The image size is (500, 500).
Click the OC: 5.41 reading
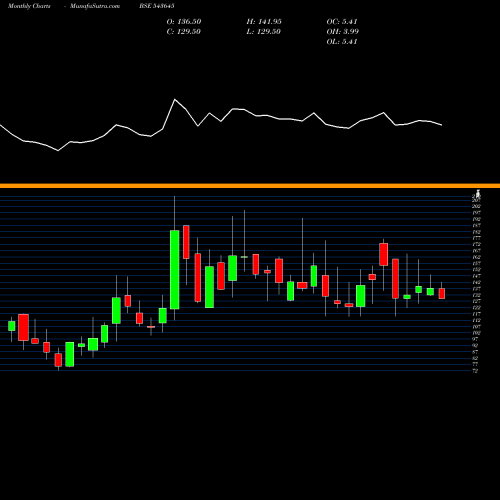point(342,21)
